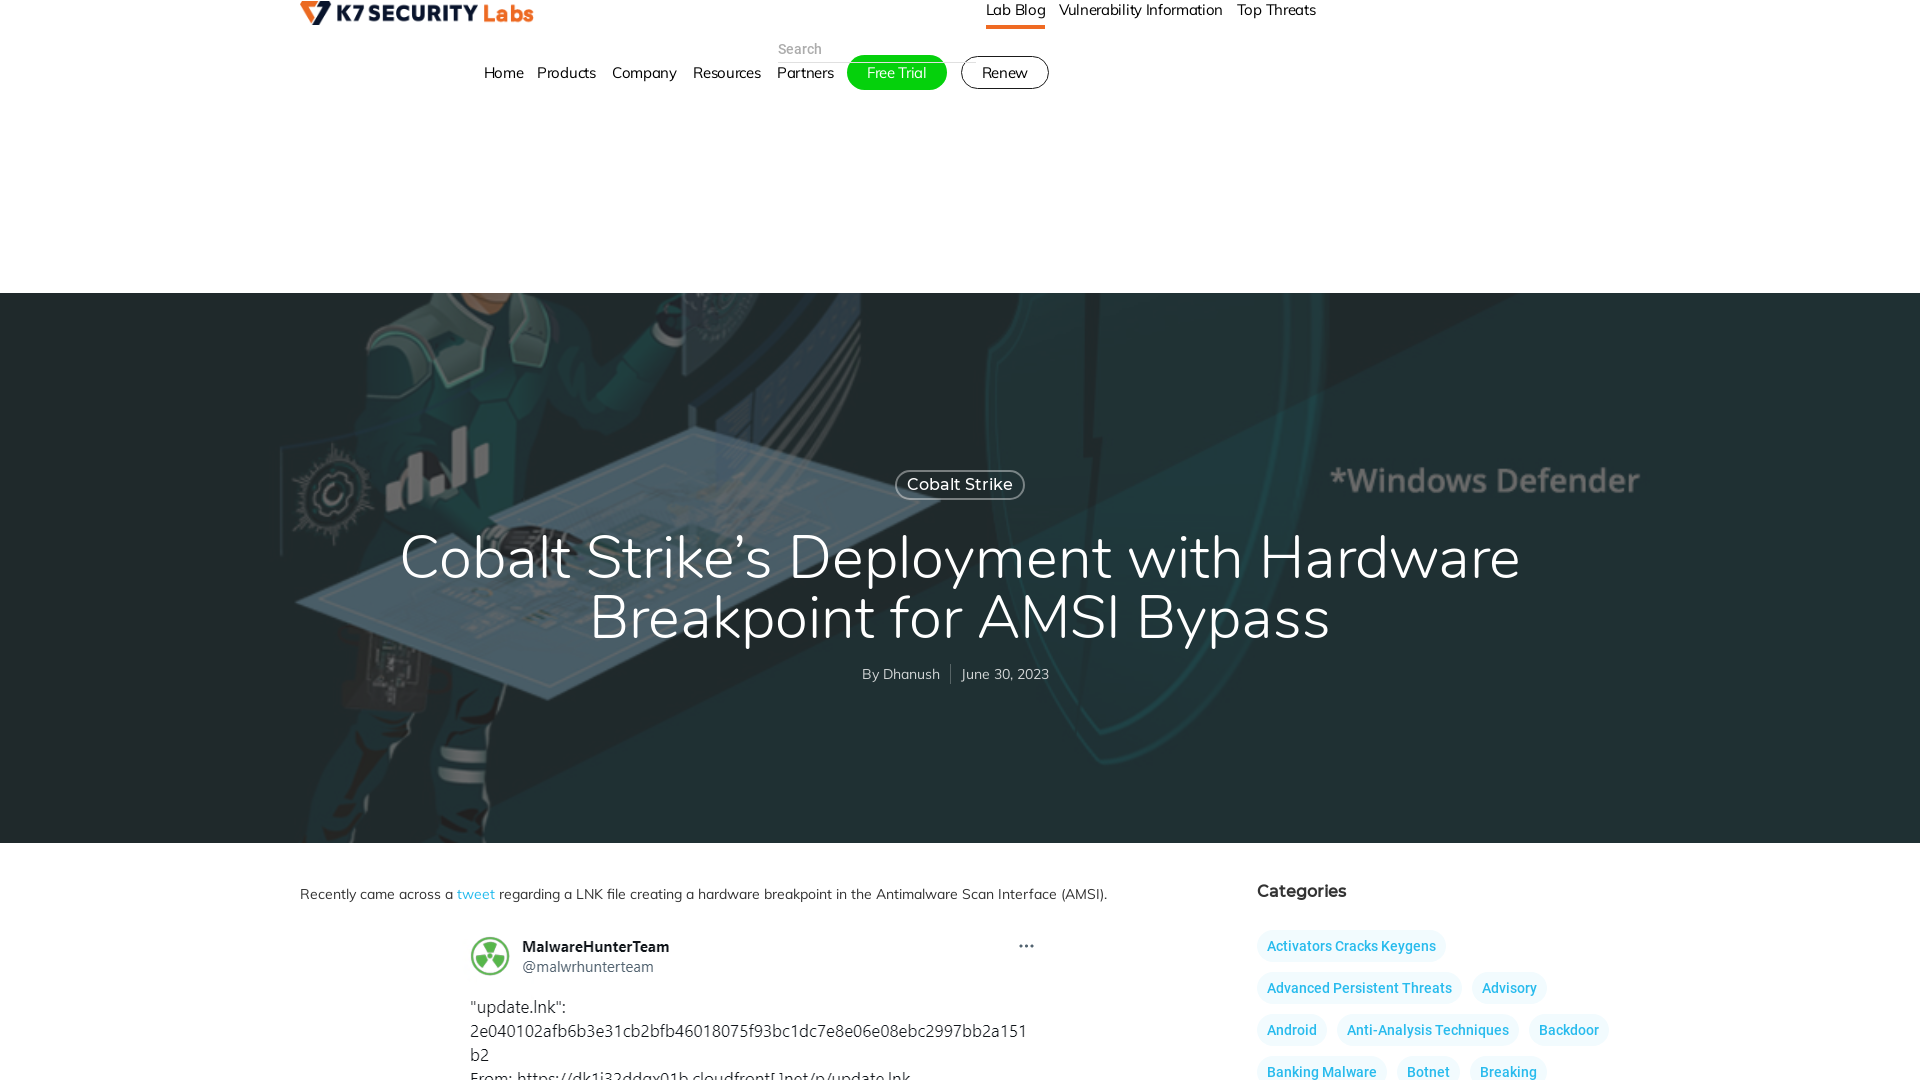1920x1080 pixels.
Task: Select the Banking Malware tag
Action: (x=1322, y=1070)
